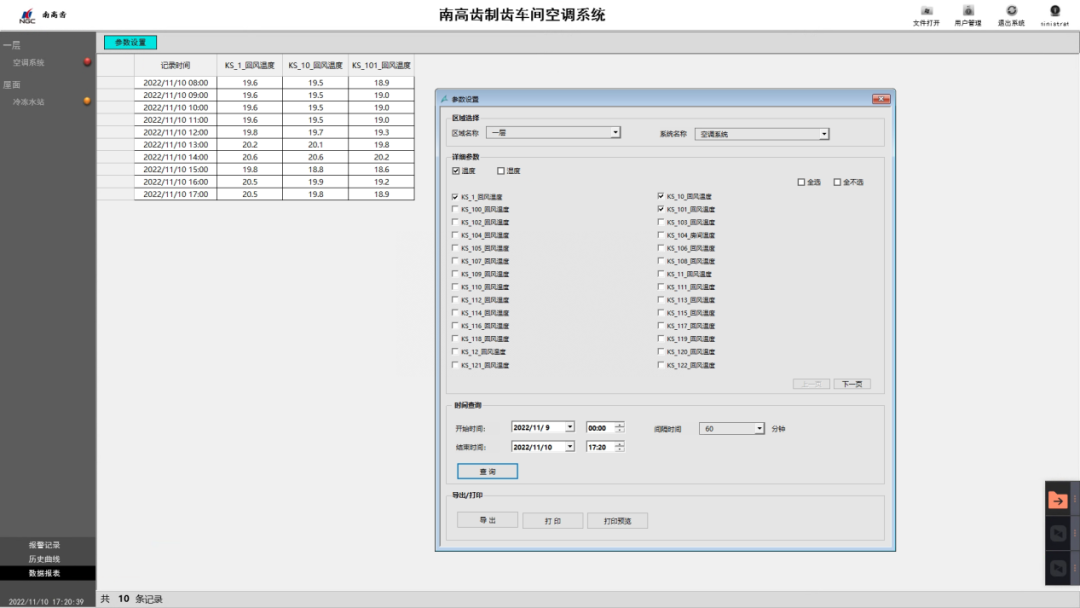Check KS_122_回风温度 checkbox
Screen dimensions: 1080x608
point(661,365)
